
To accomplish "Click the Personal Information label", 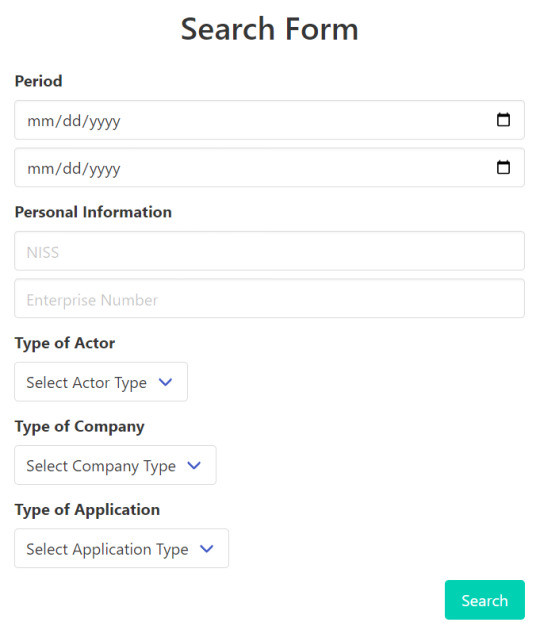I will 93,212.
